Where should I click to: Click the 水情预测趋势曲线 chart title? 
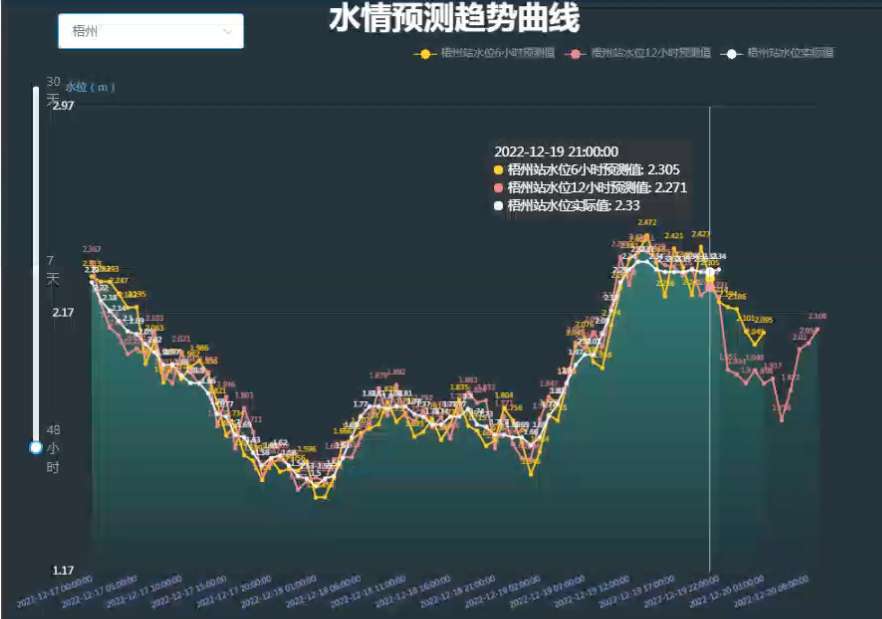click(454, 18)
